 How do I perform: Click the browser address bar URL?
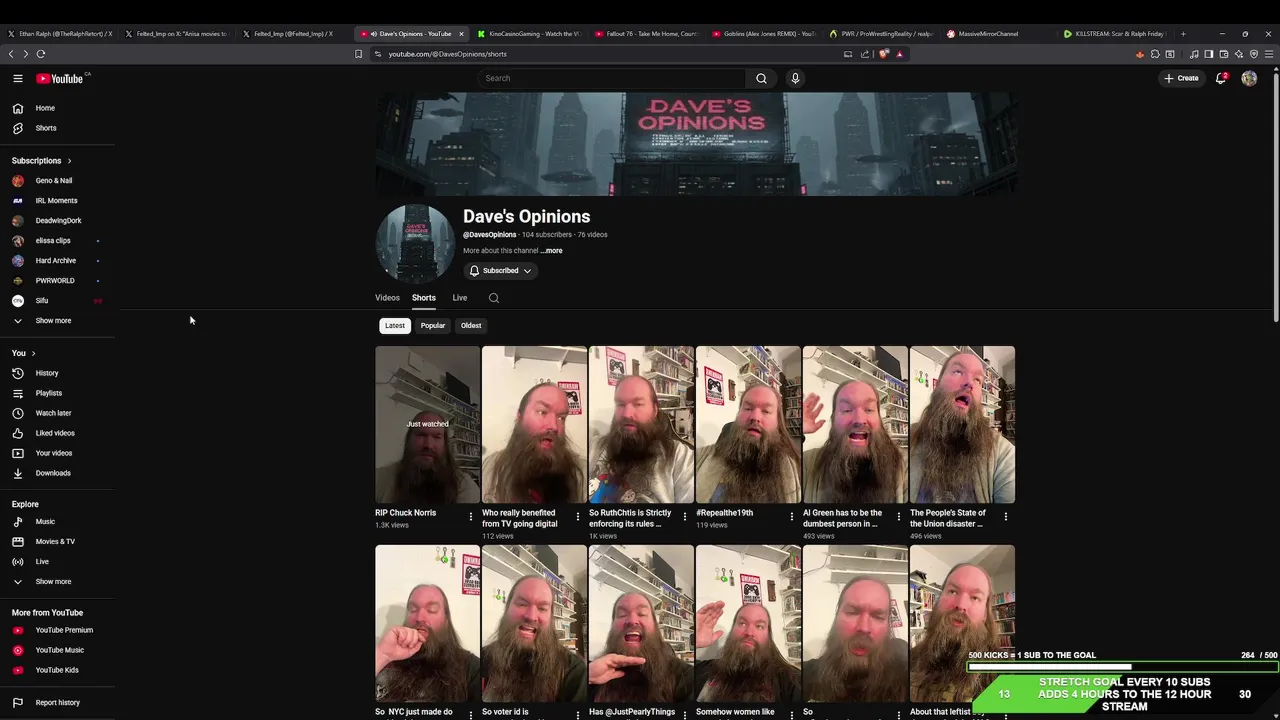click(x=447, y=54)
